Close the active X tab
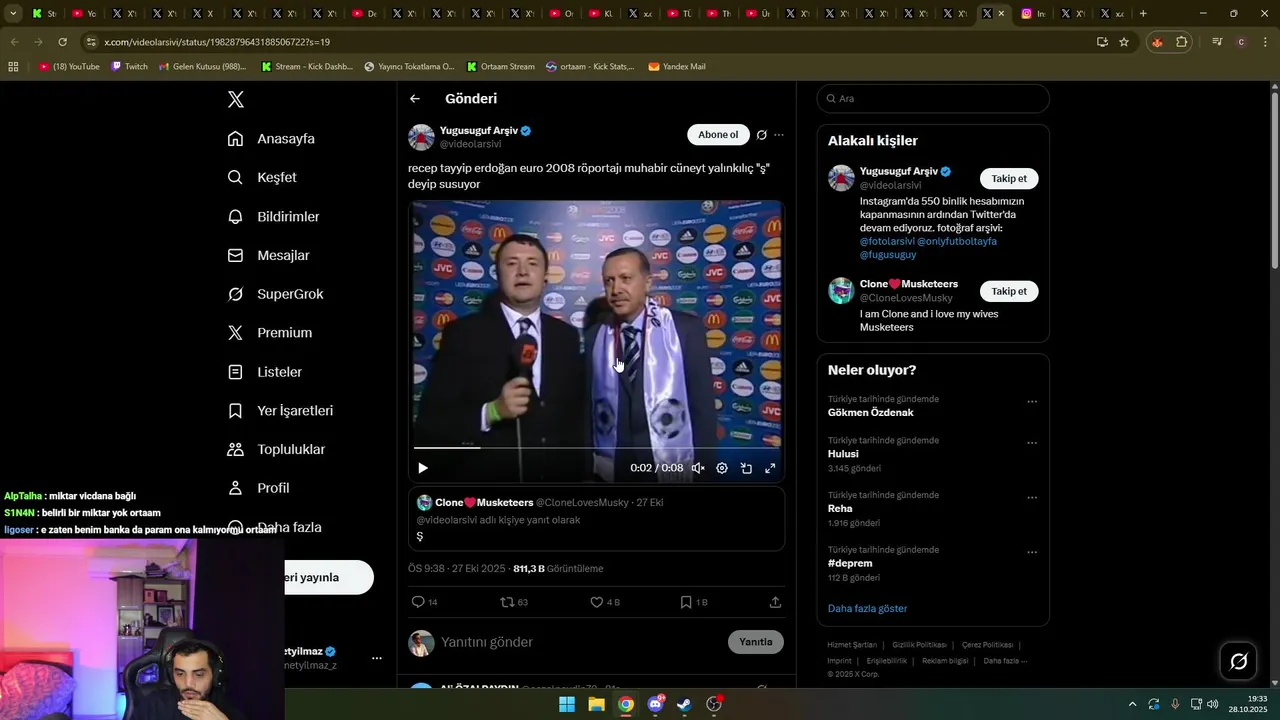1280x720 pixels. point(1001,14)
